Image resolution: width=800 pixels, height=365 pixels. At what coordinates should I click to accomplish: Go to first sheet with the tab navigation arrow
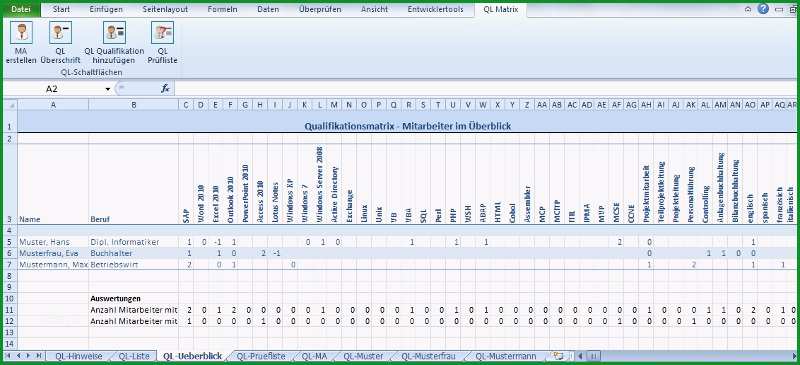(9, 355)
